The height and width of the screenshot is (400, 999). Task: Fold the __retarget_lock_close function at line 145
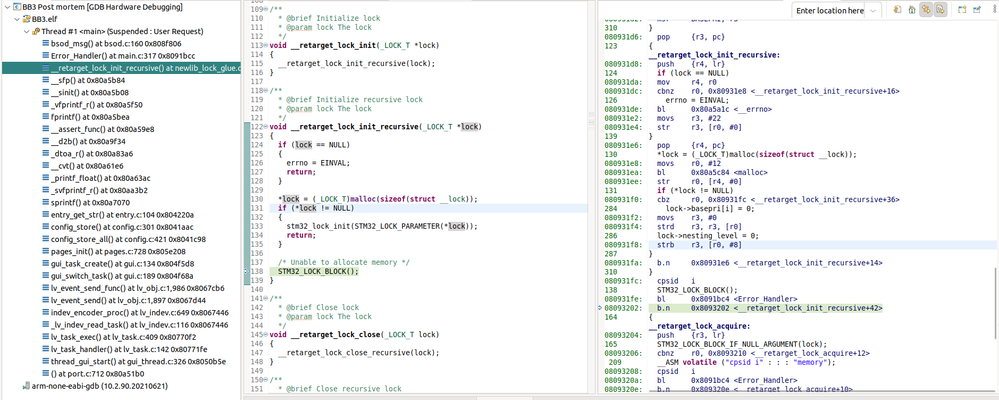[x=266, y=334]
